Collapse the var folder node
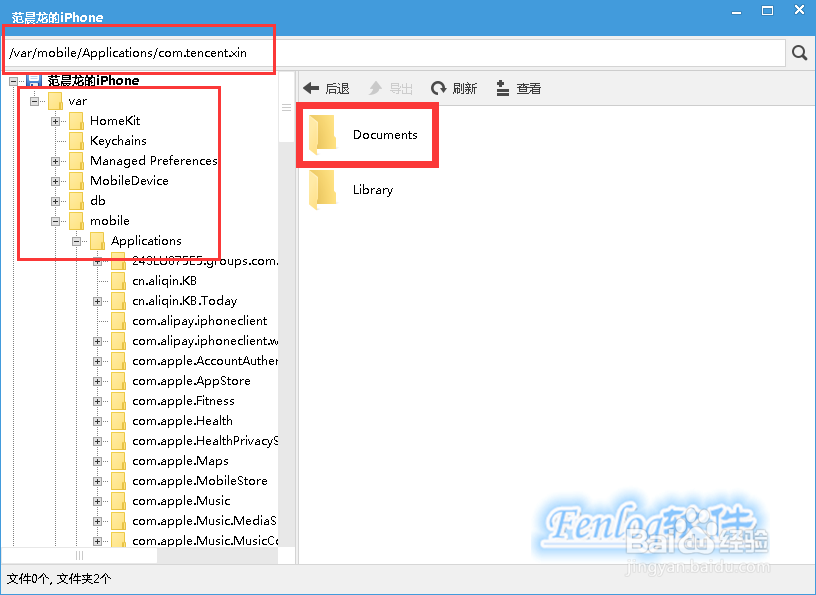The width and height of the screenshot is (816, 595). 34,101
